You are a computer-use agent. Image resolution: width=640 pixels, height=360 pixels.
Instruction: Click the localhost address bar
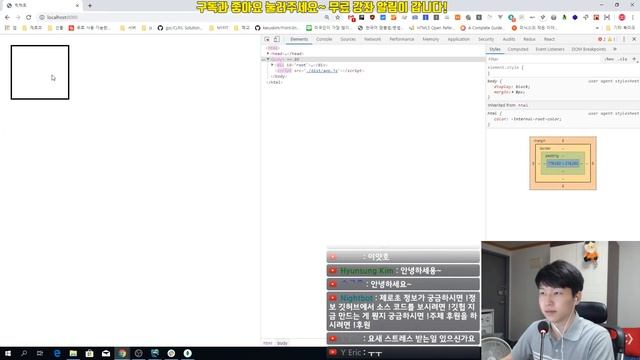180,17
